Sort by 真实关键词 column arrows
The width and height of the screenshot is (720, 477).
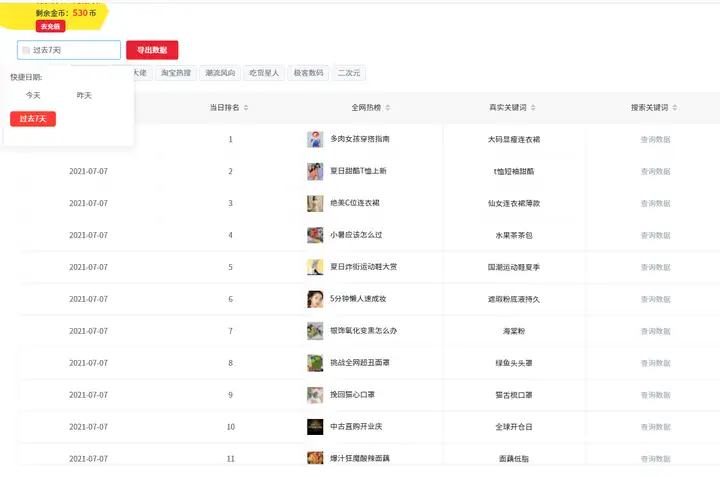tap(533, 107)
